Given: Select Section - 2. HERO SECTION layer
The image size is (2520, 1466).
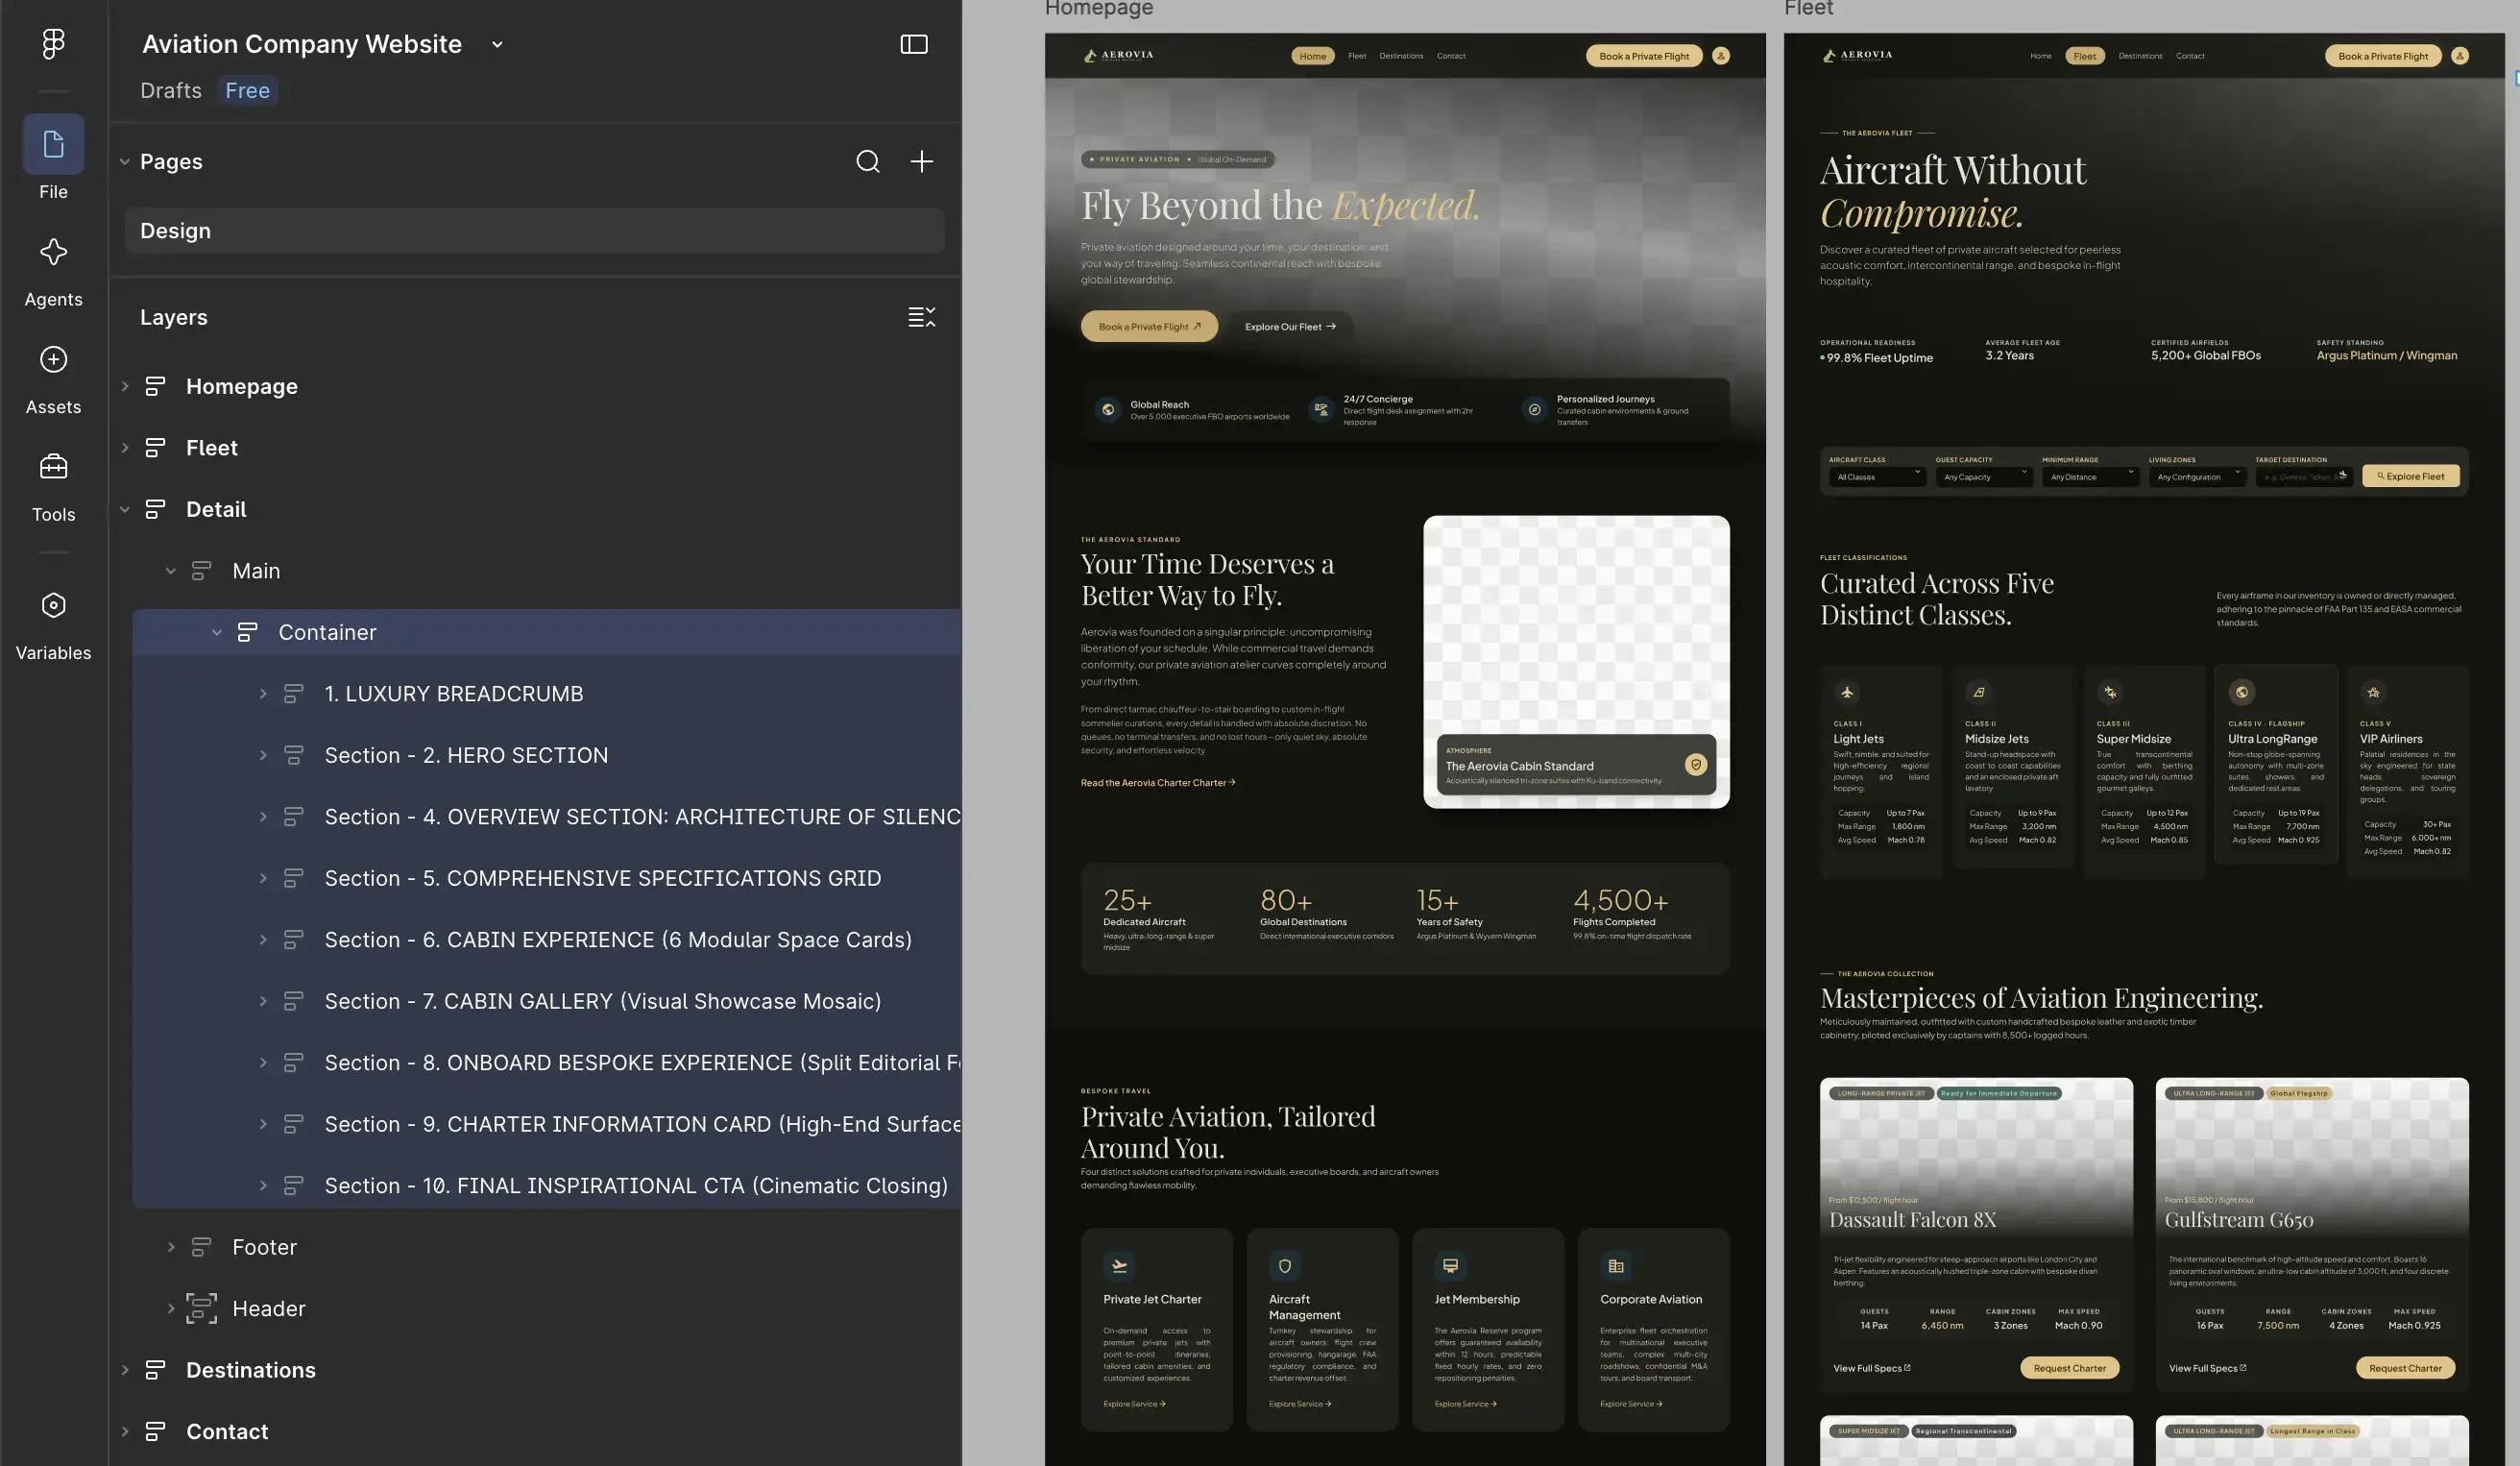Looking at the screenshot, I should [546, 755].
